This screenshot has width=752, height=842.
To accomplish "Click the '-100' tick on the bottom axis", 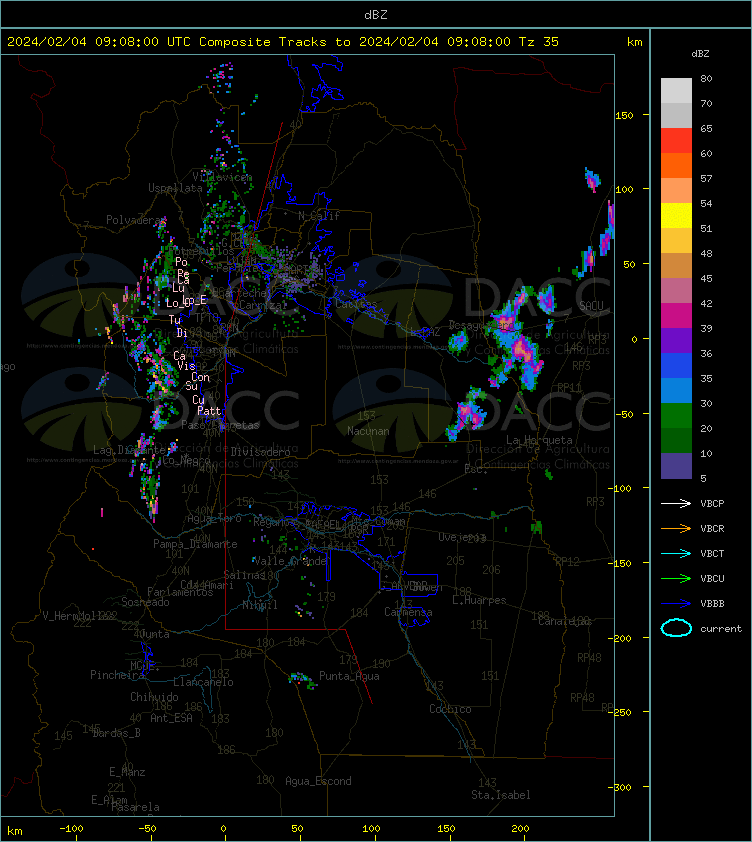I will coord(71,829).
